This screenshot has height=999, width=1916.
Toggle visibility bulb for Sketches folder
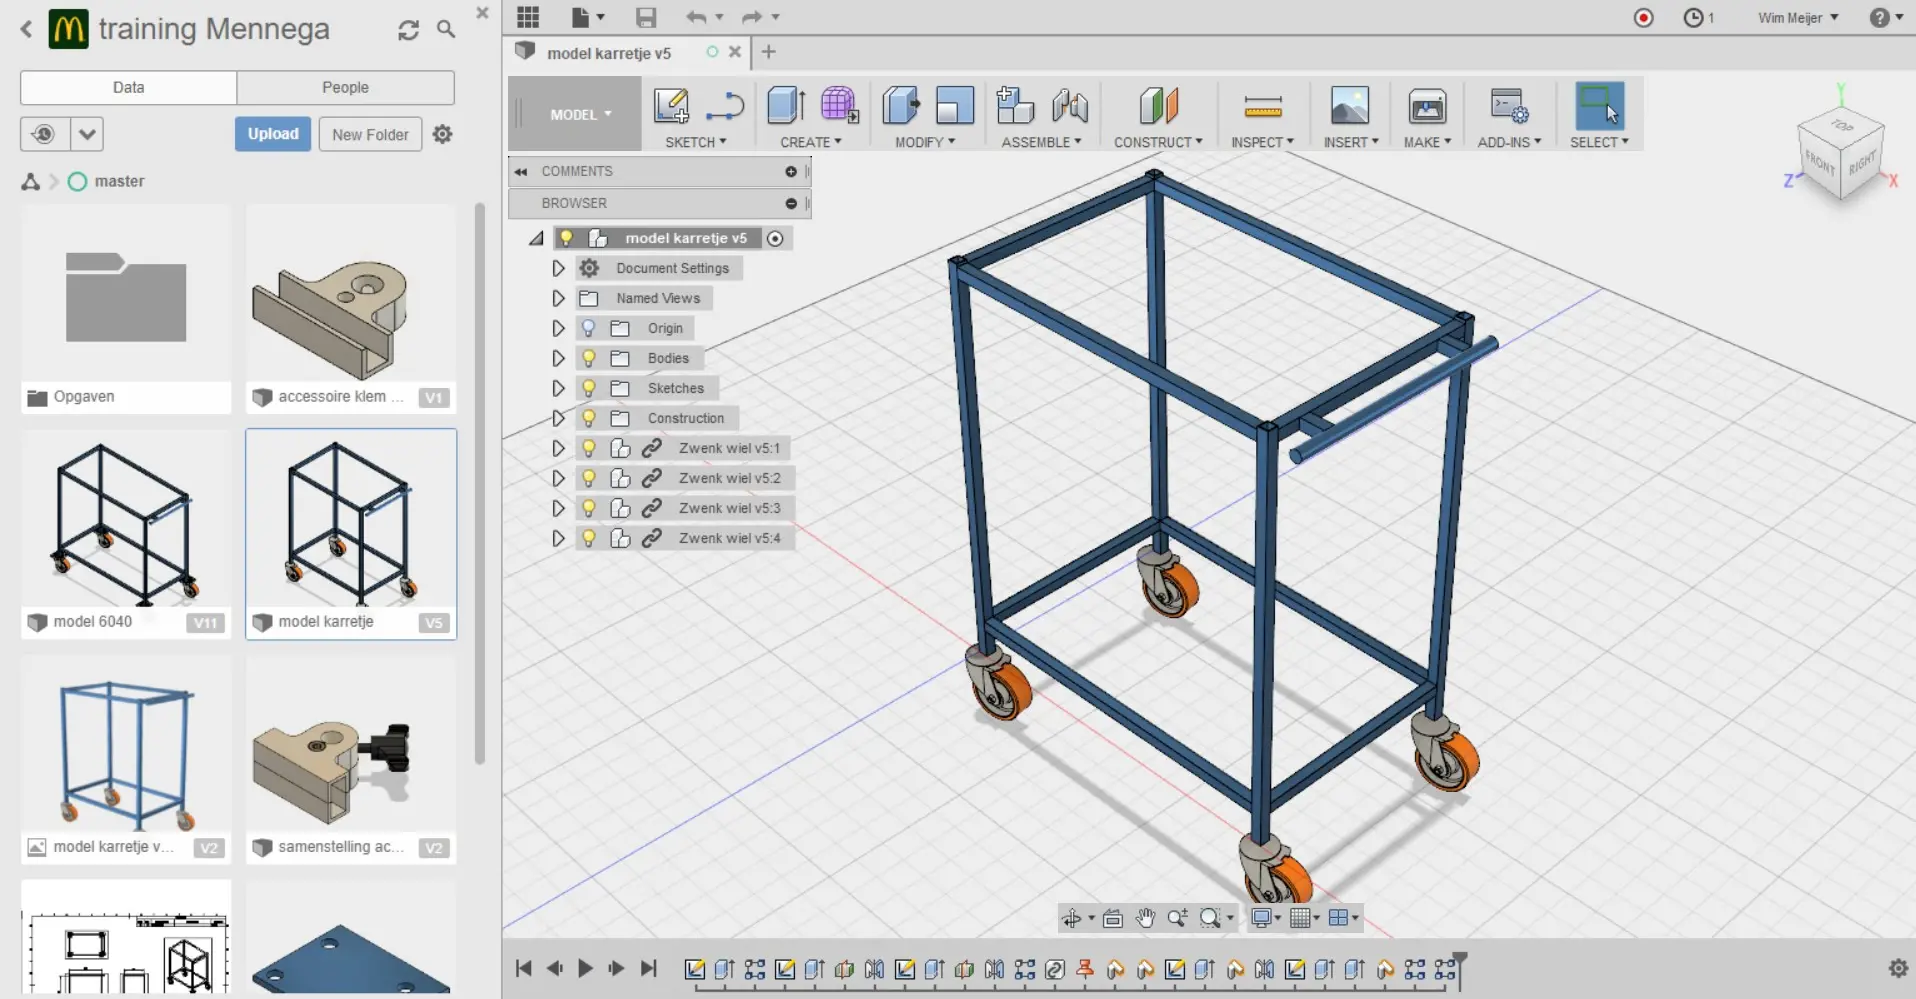pyautogui.click(x=589, y=388)
